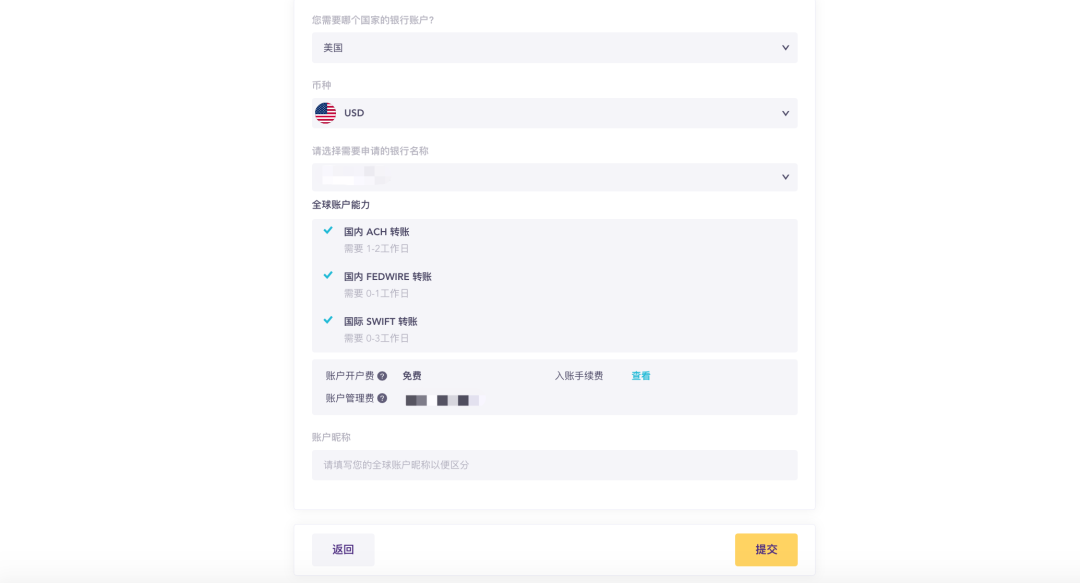Toggle the checkmark for 国内 FEDWIRE 转账
Screen dimensions: 1080x583
point(327,275)
